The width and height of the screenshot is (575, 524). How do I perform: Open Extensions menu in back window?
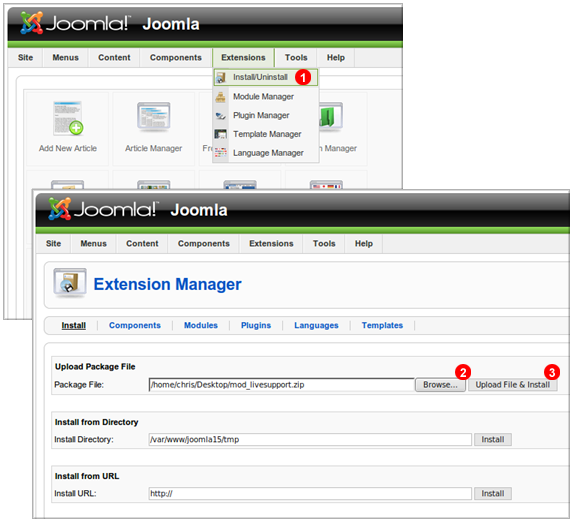(243, 58)
